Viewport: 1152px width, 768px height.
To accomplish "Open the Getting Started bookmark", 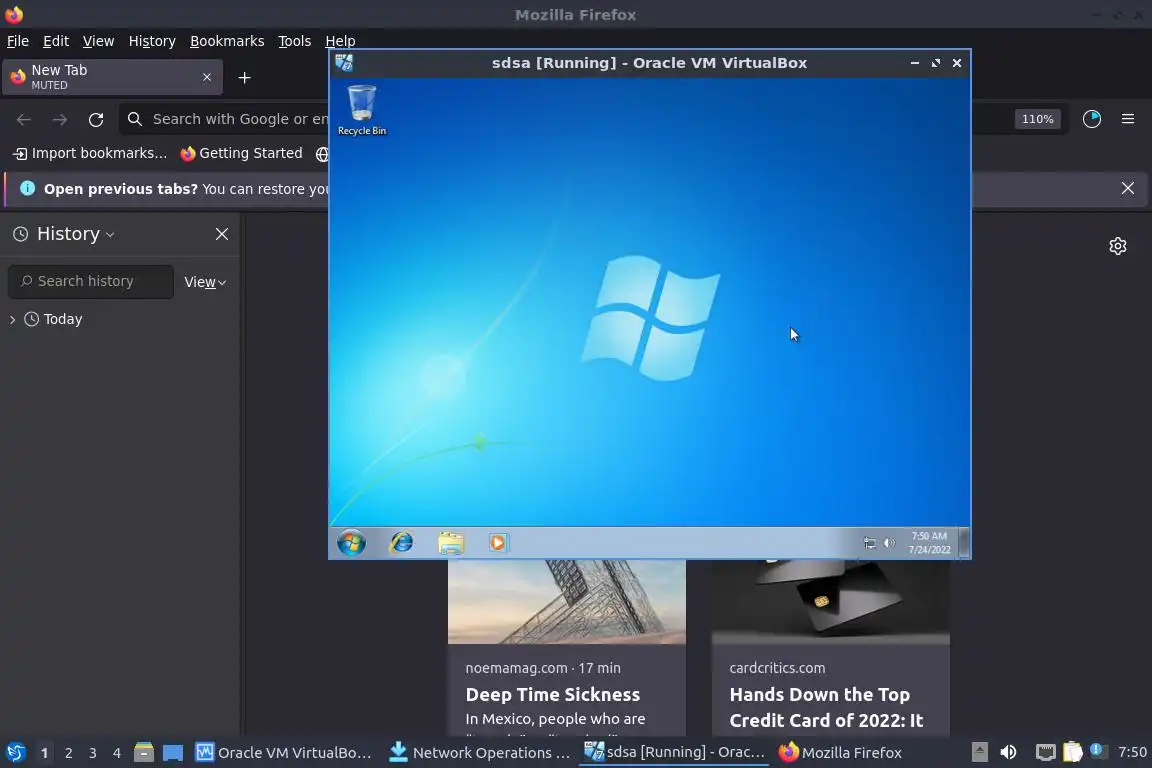I will [242, 153].
